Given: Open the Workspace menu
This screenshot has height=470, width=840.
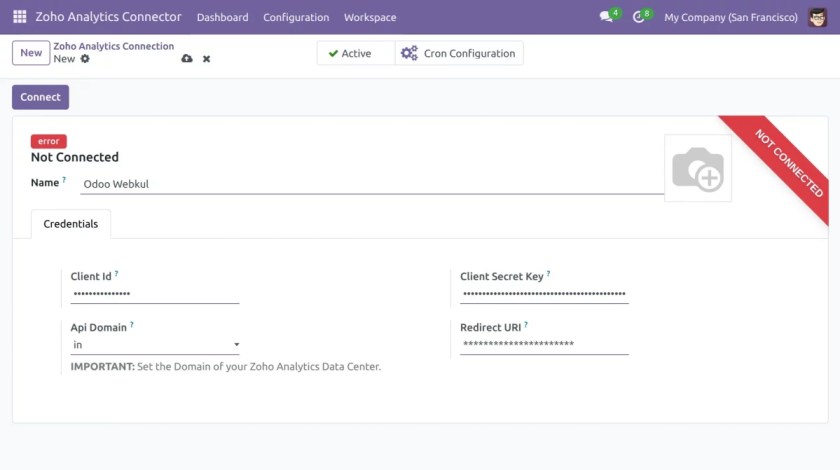Looking at the screenshot, I should 370,17.
